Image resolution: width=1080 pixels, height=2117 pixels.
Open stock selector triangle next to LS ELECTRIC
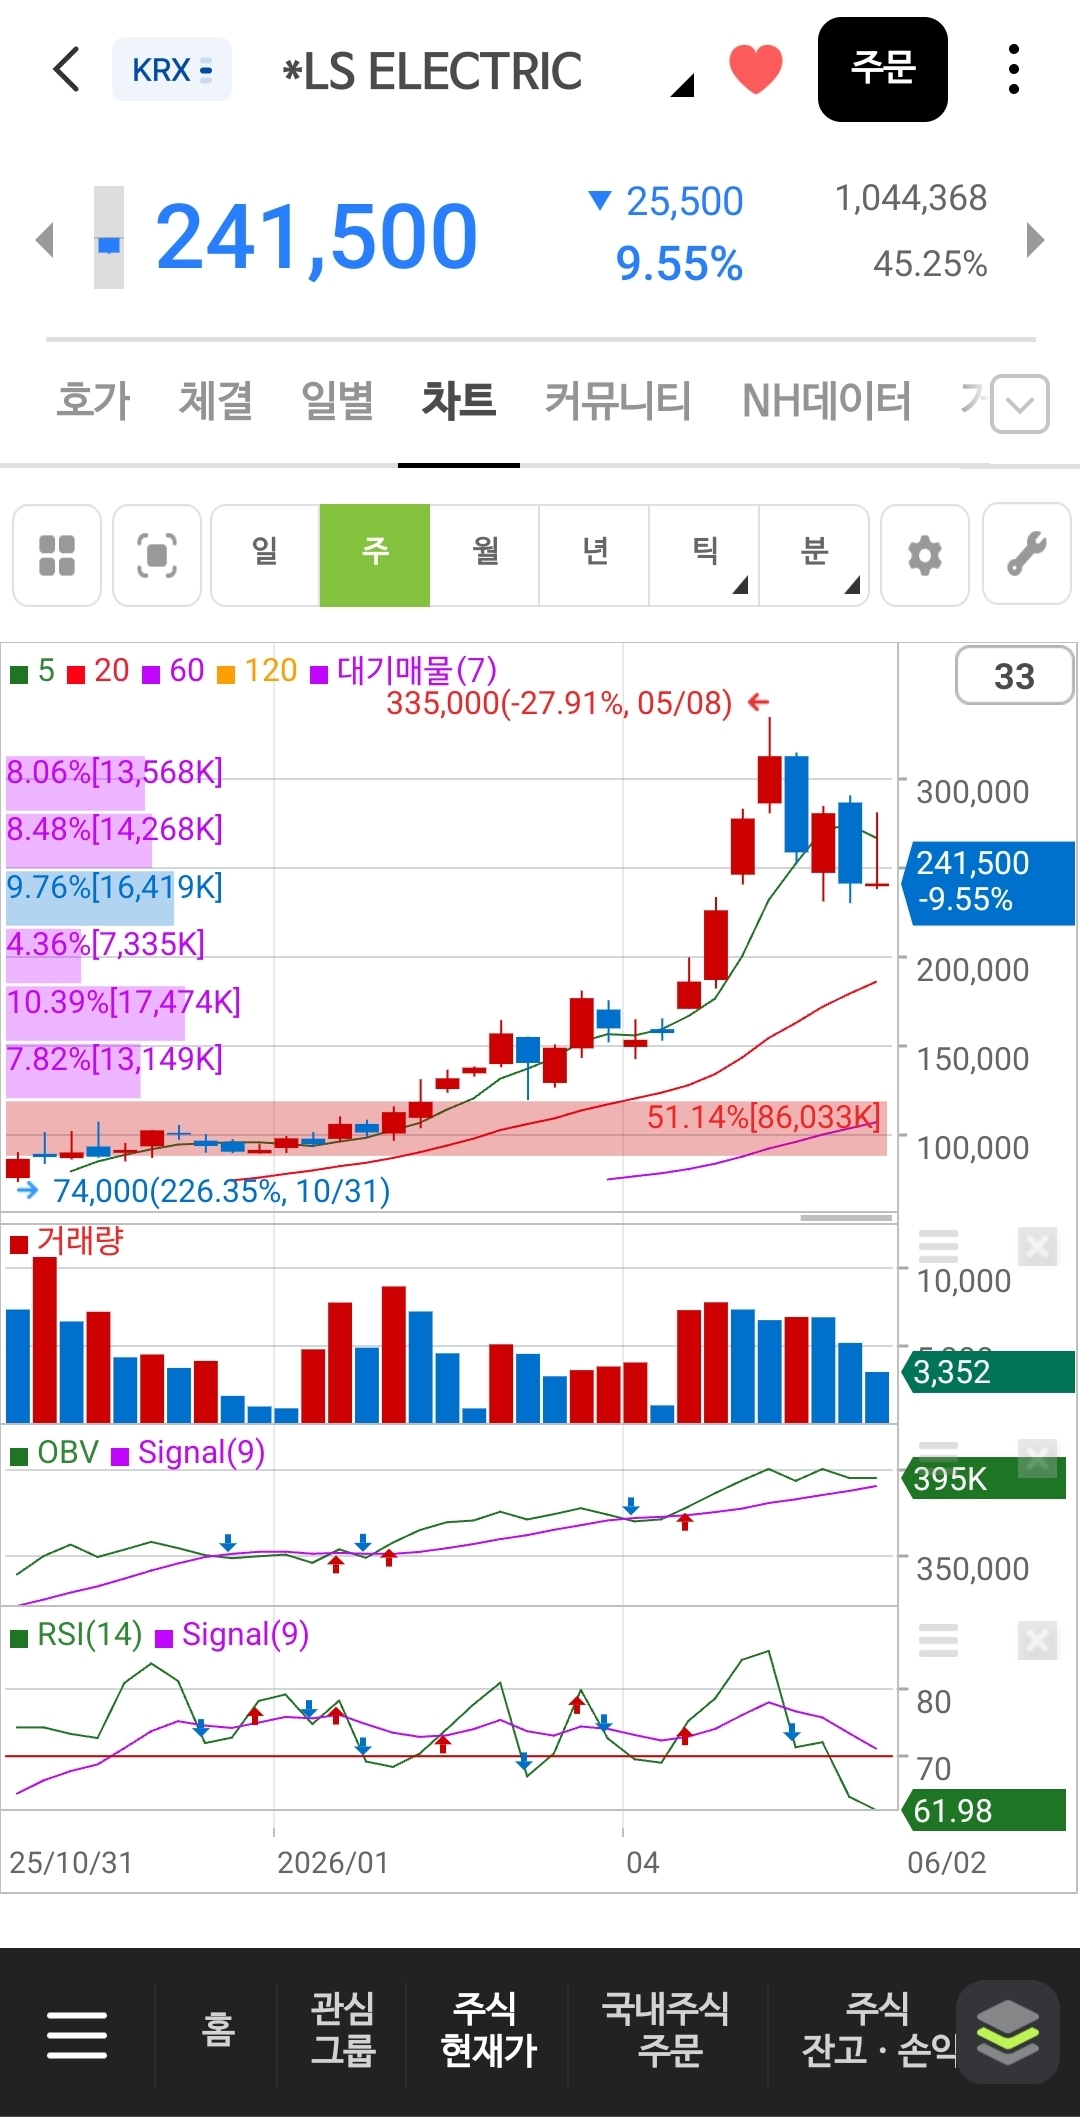[x=682, y=86]
